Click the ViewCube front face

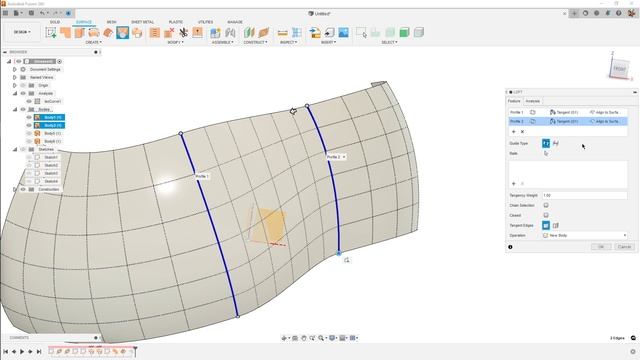coord(619,69)
